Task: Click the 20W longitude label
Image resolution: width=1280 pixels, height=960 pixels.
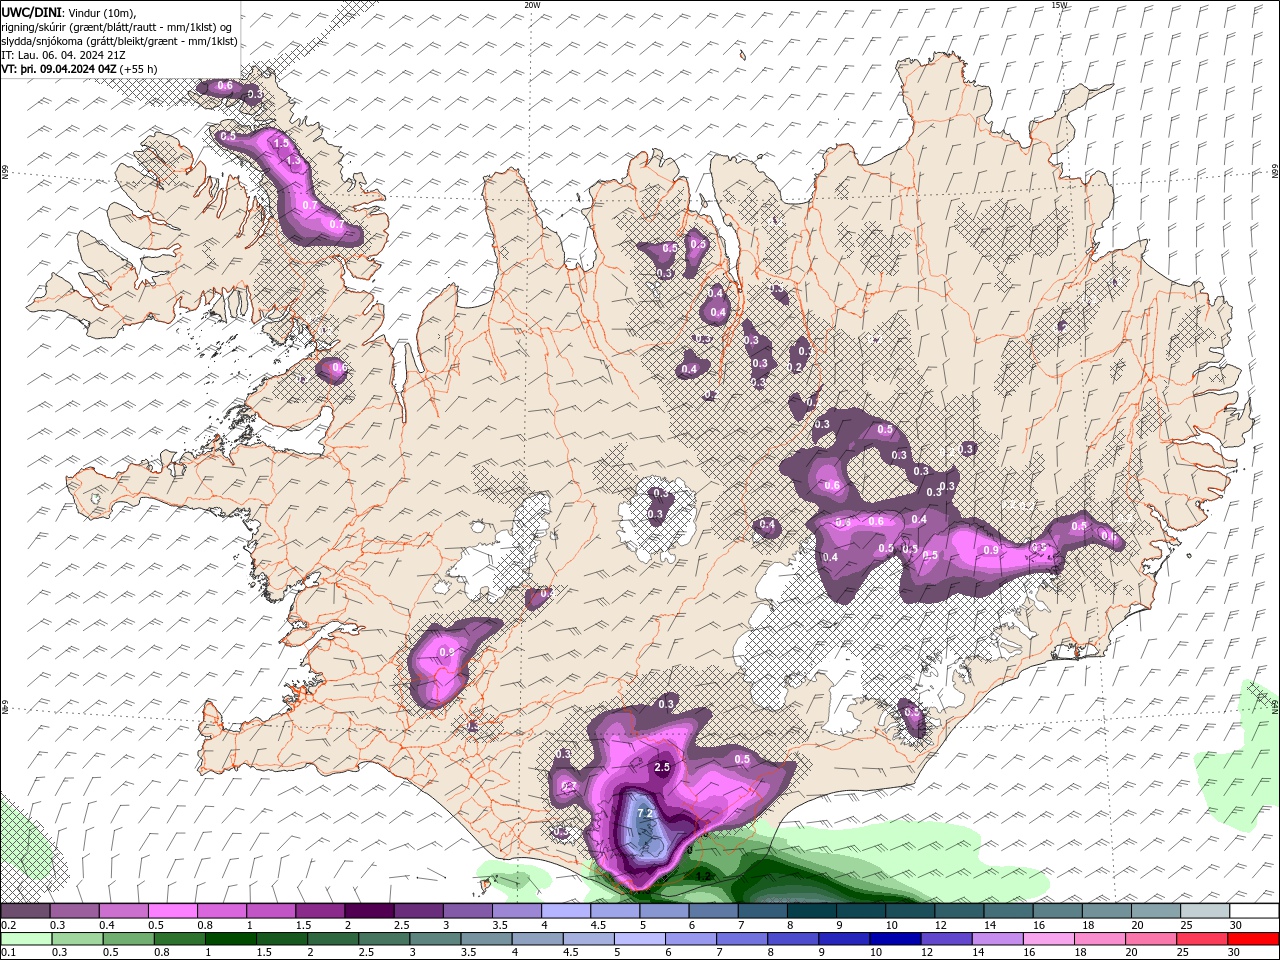Action: coord(532,5)
